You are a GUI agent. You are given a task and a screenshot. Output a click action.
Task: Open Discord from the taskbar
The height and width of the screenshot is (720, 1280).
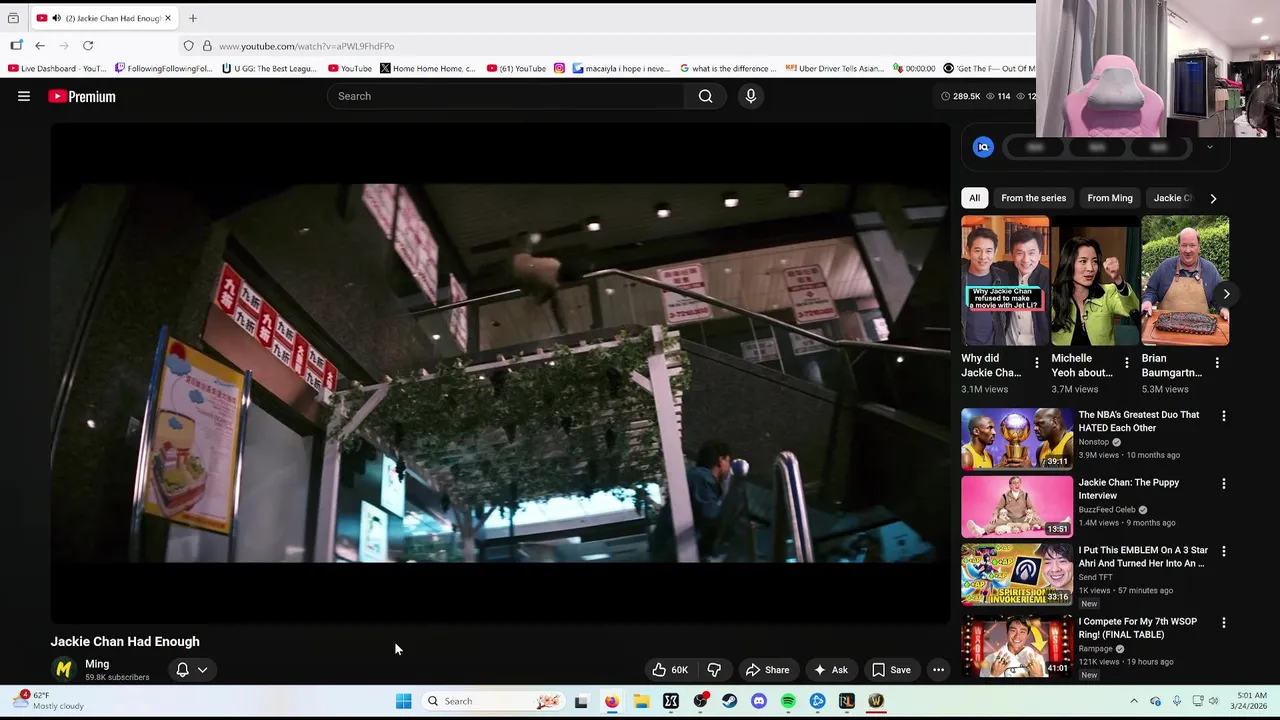point(759,701)
